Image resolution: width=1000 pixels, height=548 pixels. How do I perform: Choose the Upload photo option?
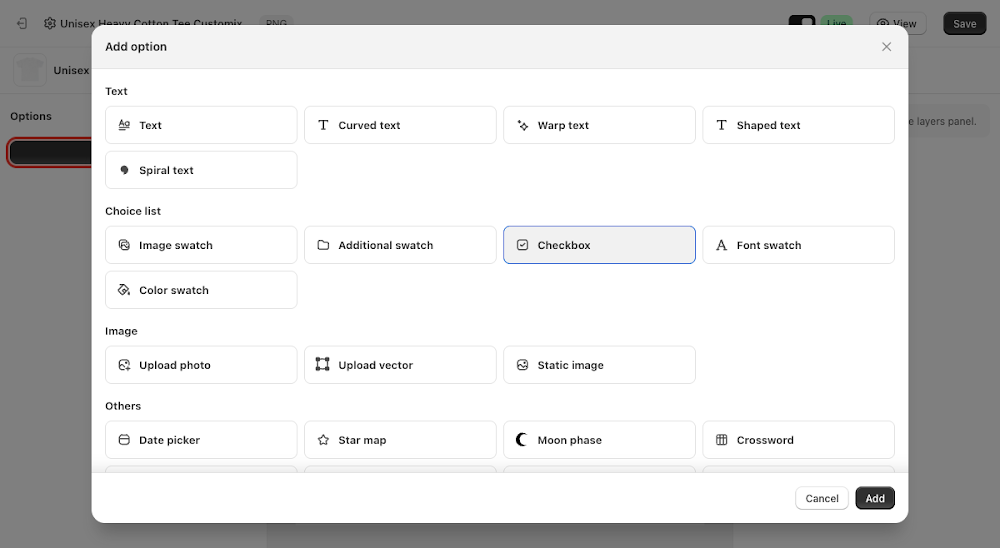pos(201,365)
